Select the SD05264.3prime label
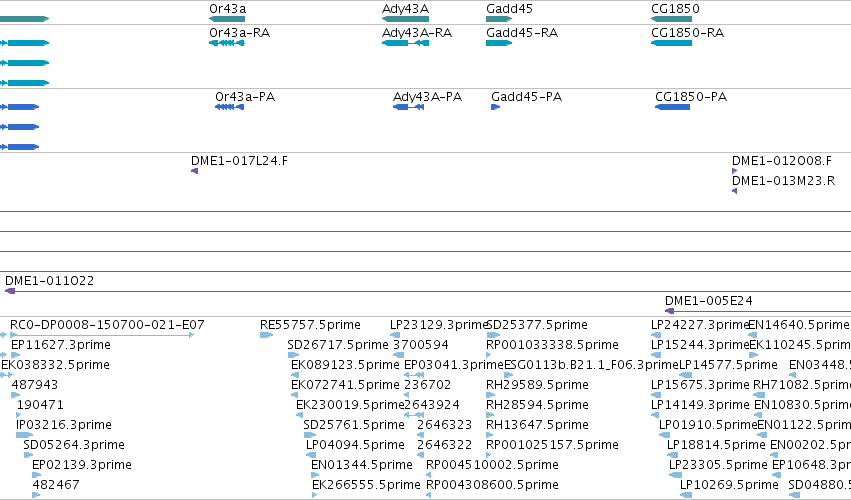The width and height of the screenshot is (851, 500). 74,445
